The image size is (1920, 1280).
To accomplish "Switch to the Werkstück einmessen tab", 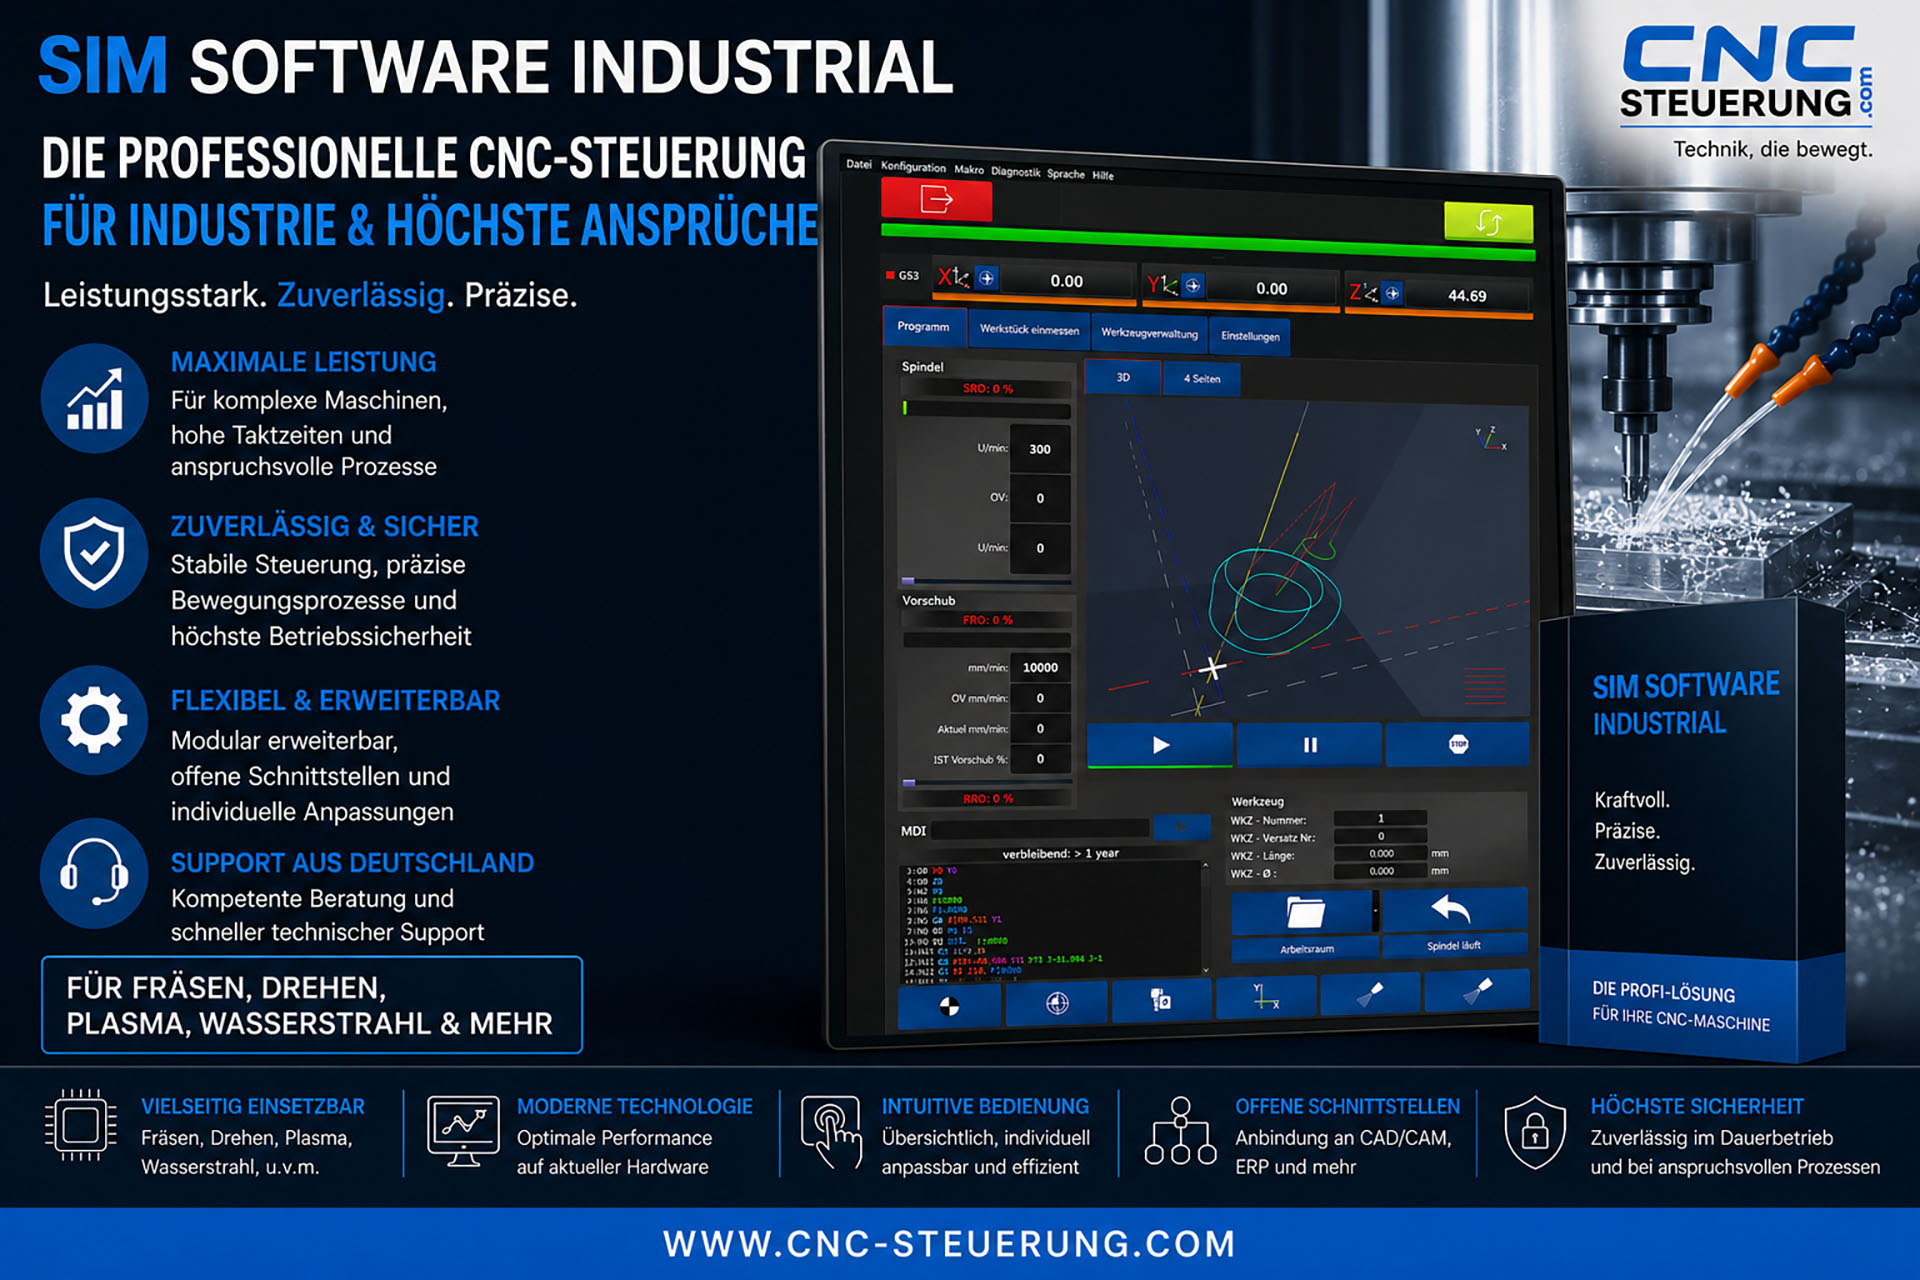I will pyautogui.click(x=1029, y=330).
